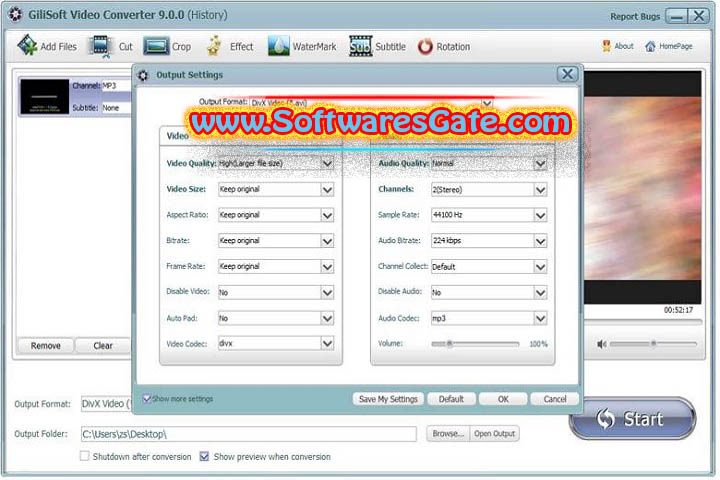Click the Clear button
This screenshot has width=720, height=480.
103,345
